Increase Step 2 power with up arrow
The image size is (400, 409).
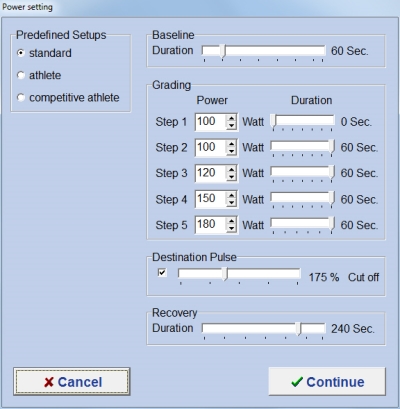[231, 144]
